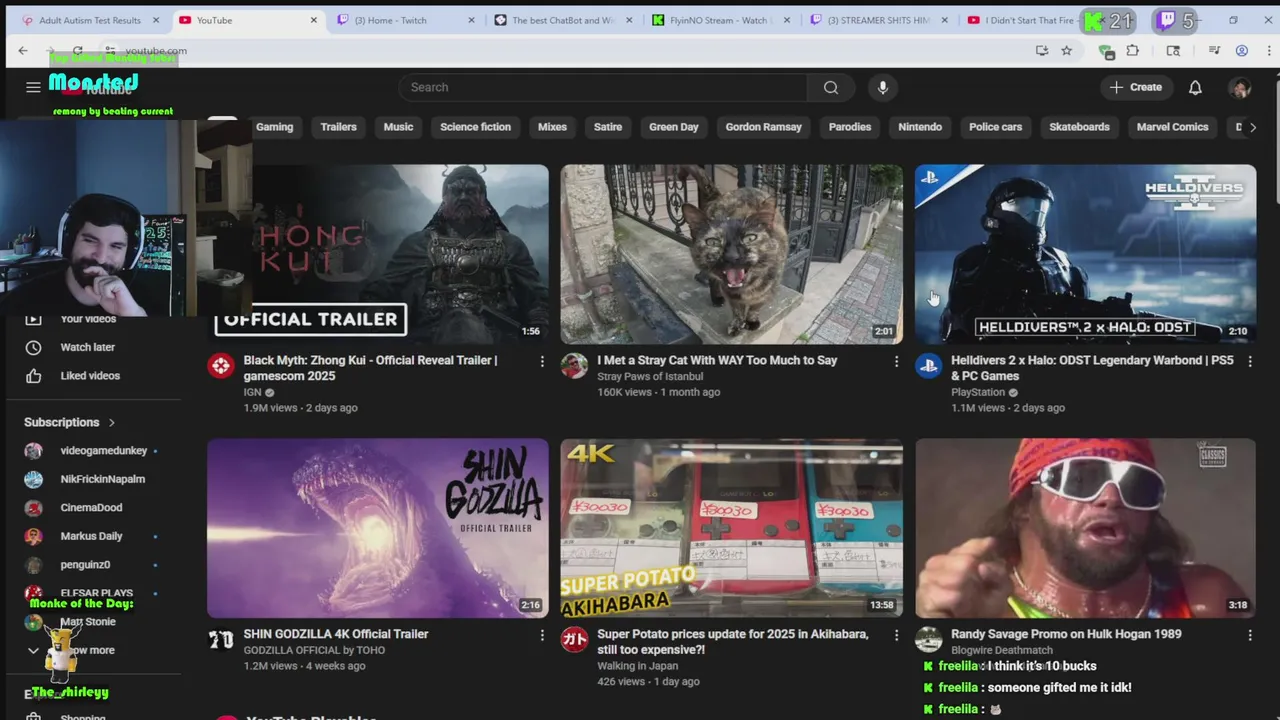Open options for Black Myth Zhong Kui video
Viewport: 1280px width, 720px height.
(542, 361)
